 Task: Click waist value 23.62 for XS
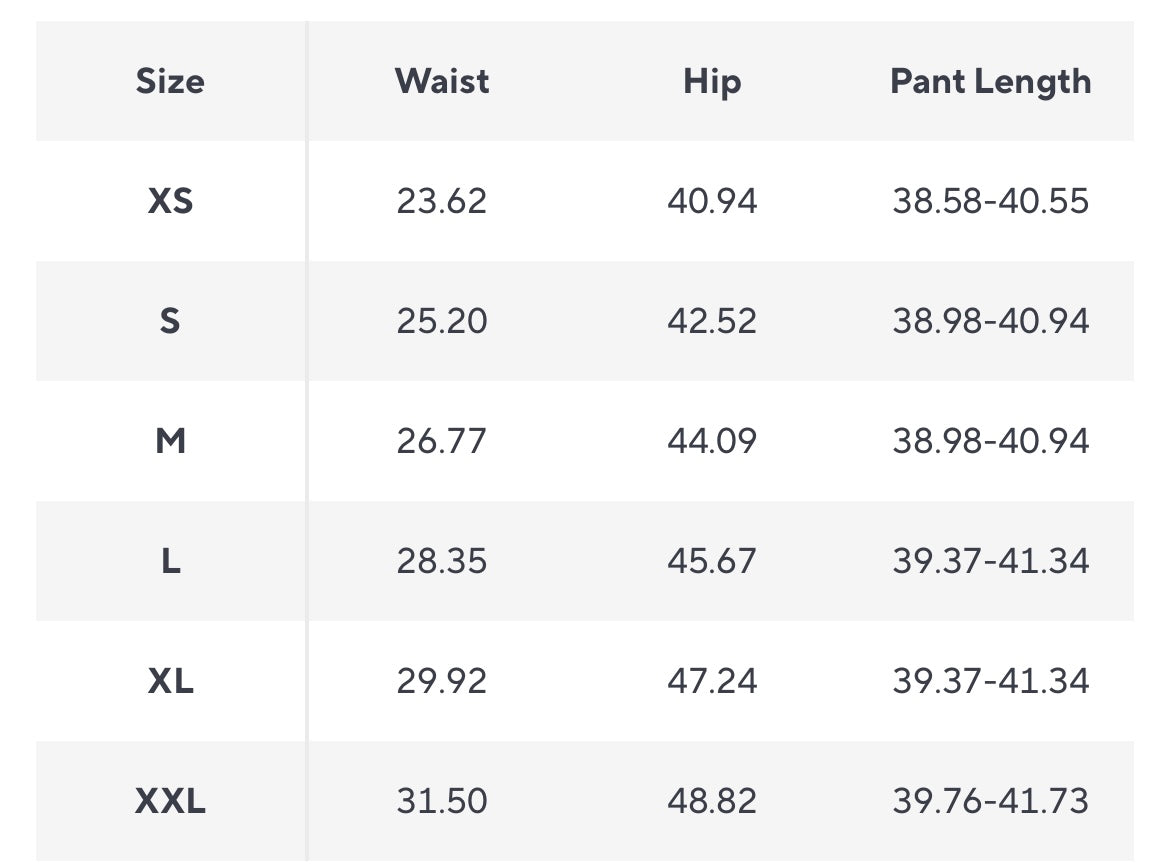coord(441,201)
